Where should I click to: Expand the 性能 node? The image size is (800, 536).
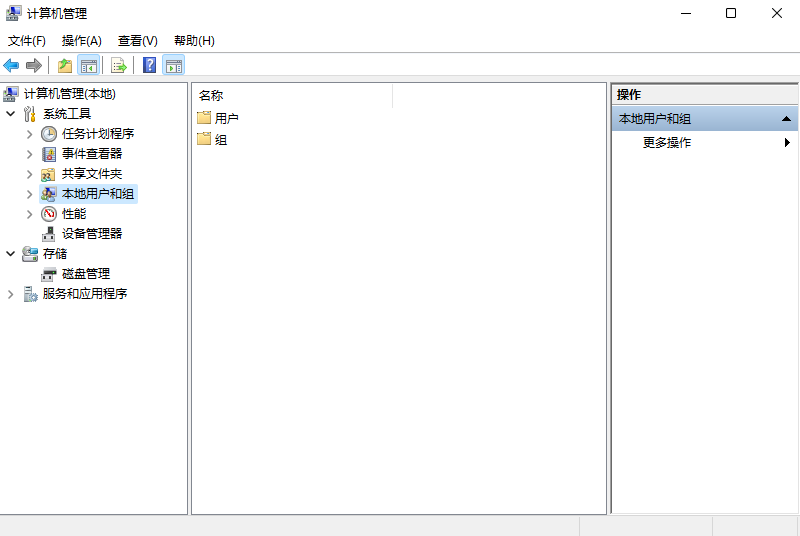tap(30, 214)
